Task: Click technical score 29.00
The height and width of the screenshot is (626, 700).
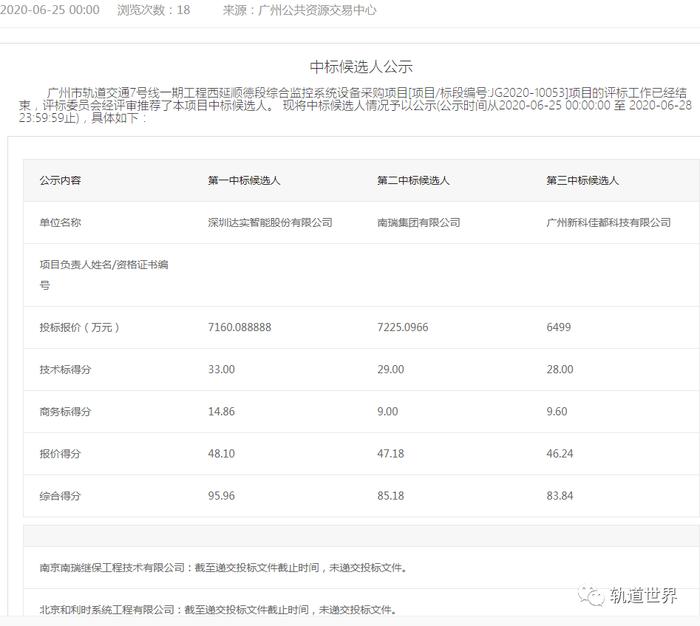Action: click(391, 369)
